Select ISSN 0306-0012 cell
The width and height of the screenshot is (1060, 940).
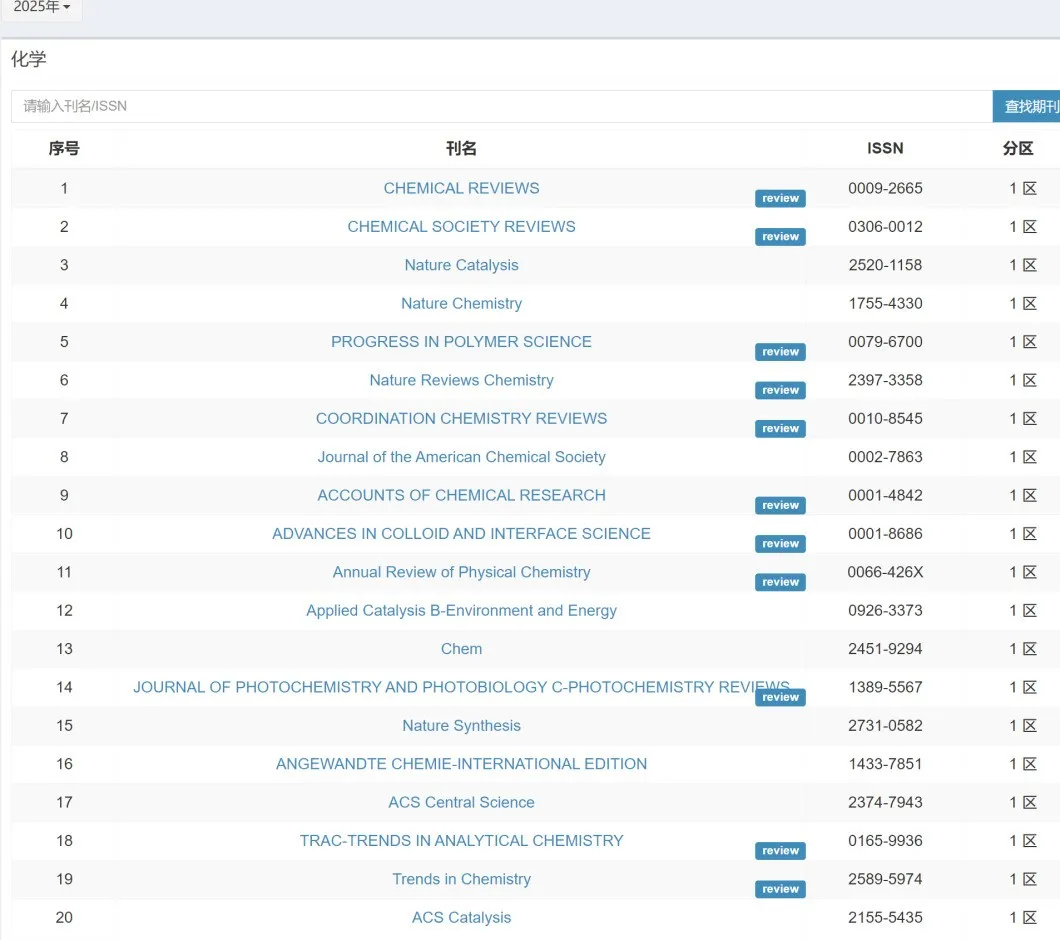[x=885, y=227]
